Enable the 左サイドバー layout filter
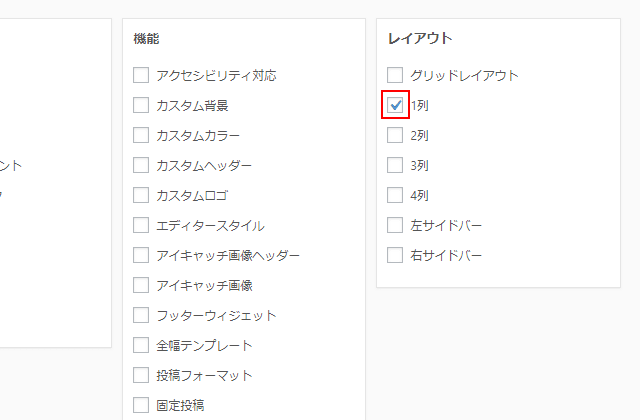The height and width of the screenshot is (420, 640). click(x=395, y=225)
